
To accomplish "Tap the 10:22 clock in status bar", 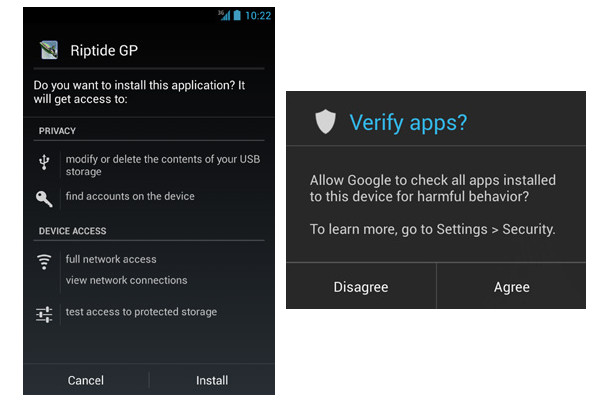I will [x=258, y=15].
